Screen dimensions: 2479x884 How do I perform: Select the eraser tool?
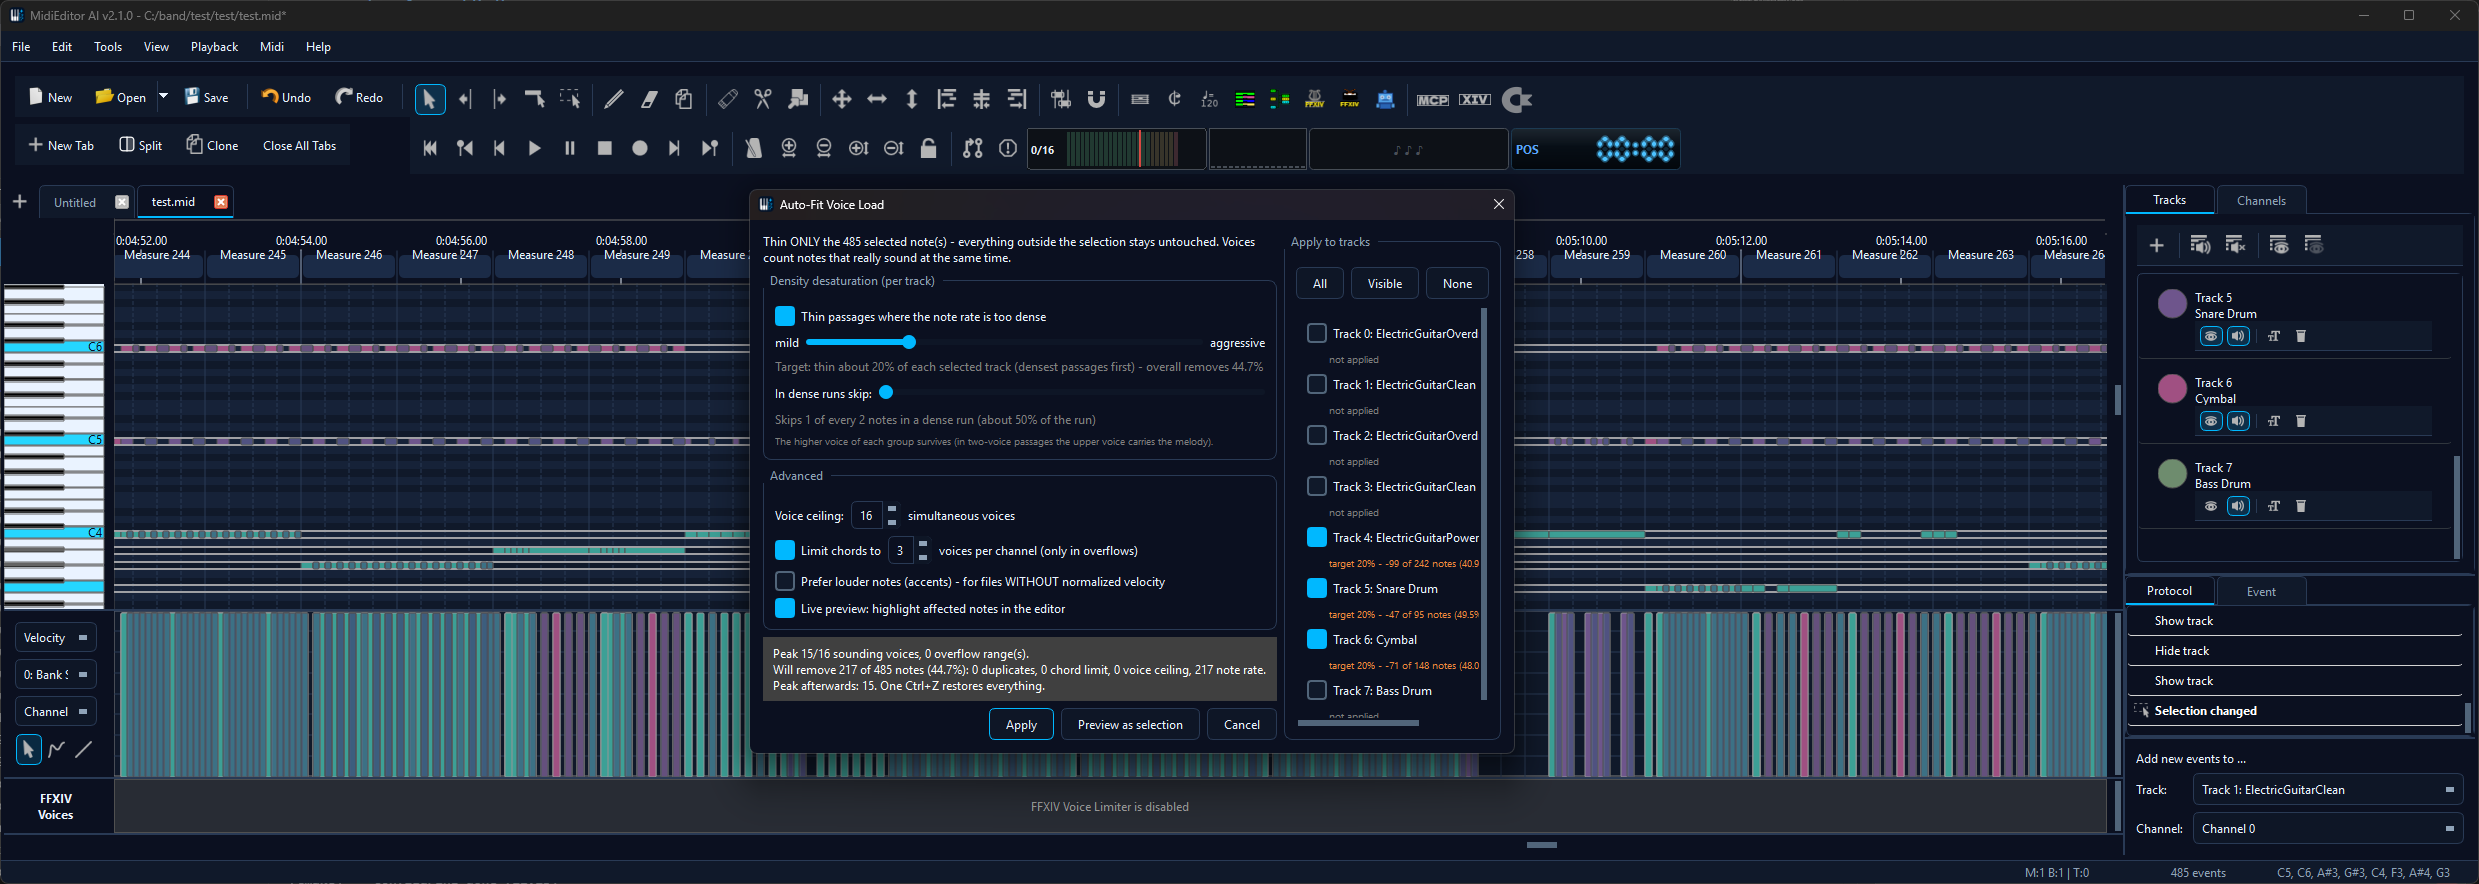point(649,98)
